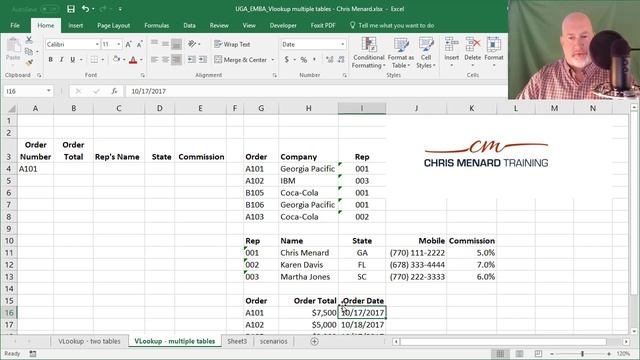The image size is (640, 360).
Task: Toggle Wrap Text
Action: pyautogui.click(x=232, y=44)
